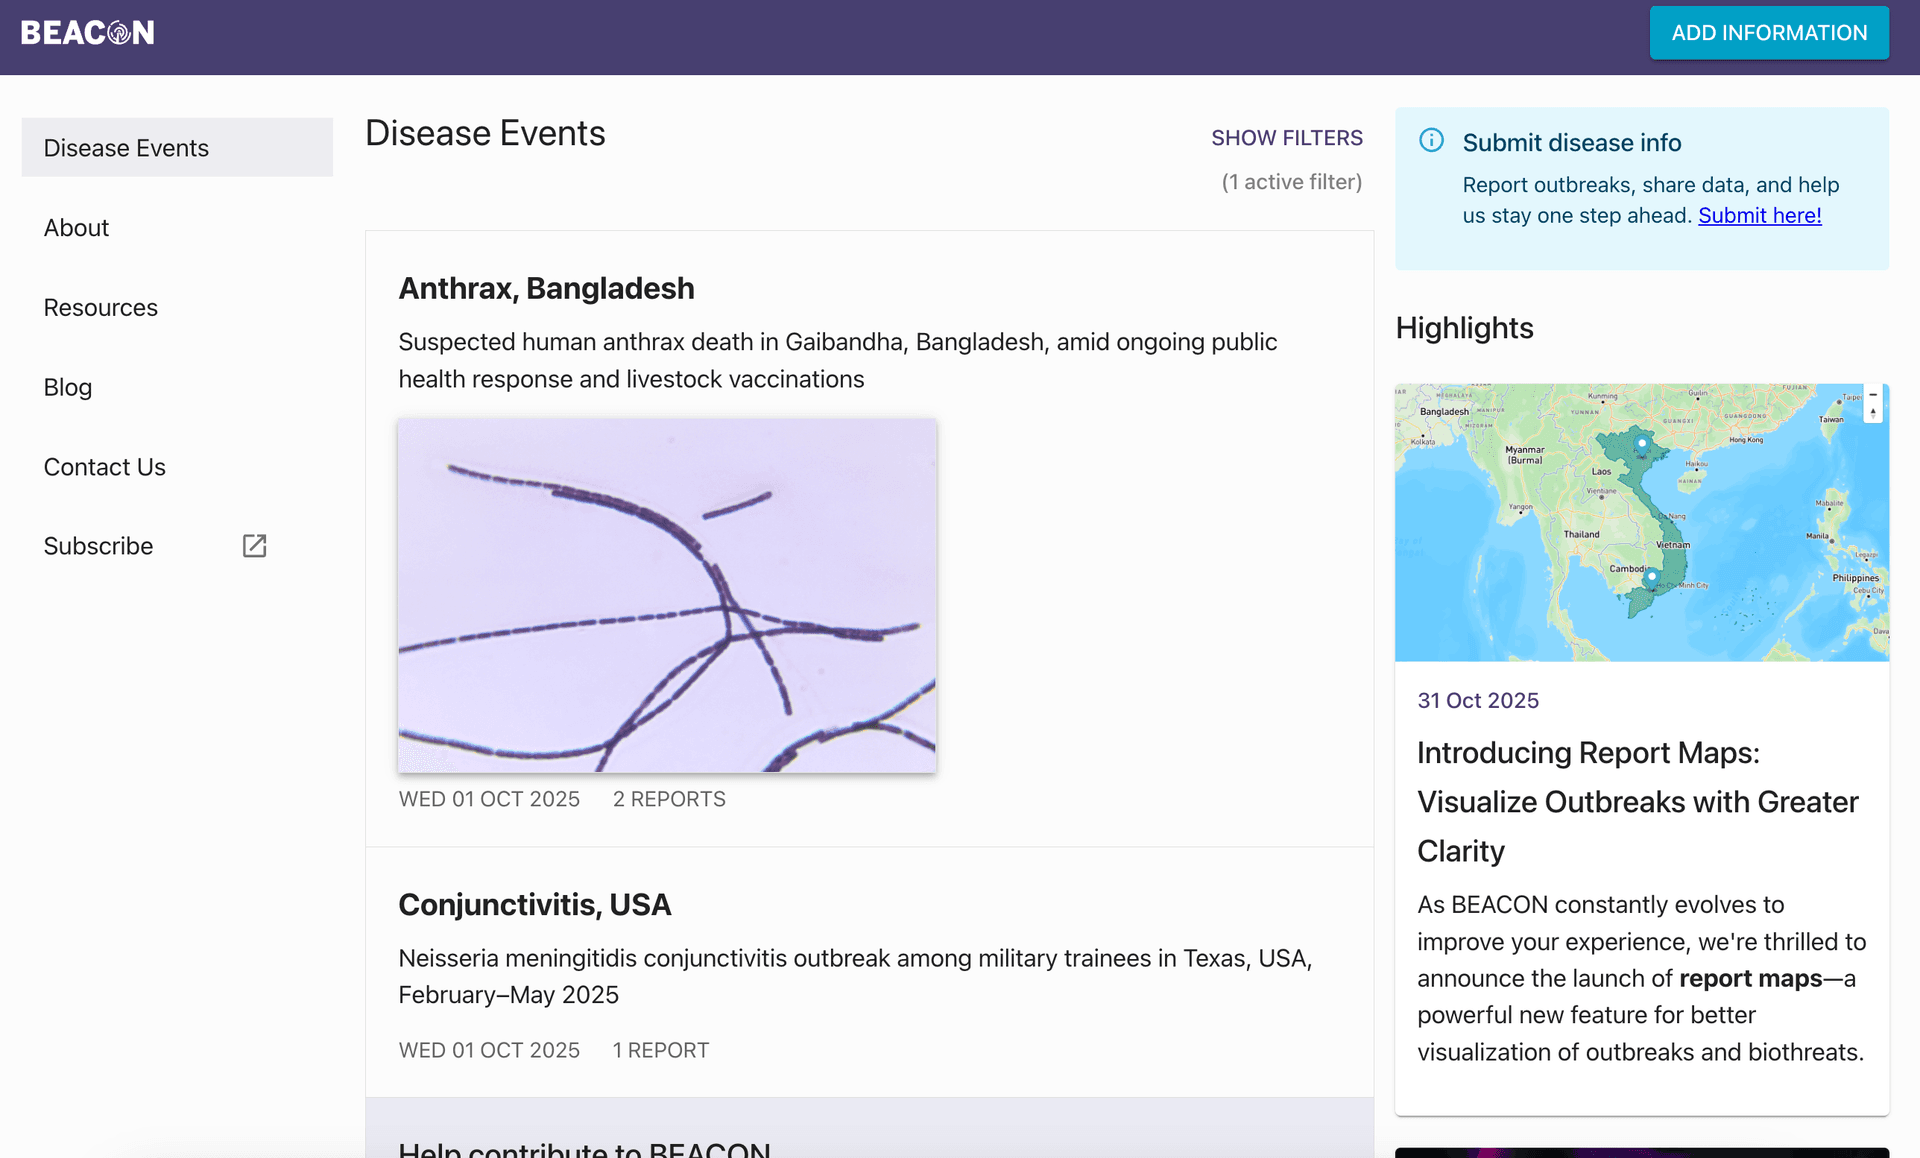Open the Anthrax, Bangladesh event title
This screenshot has height=1158, width=1920.
[546, 288]
